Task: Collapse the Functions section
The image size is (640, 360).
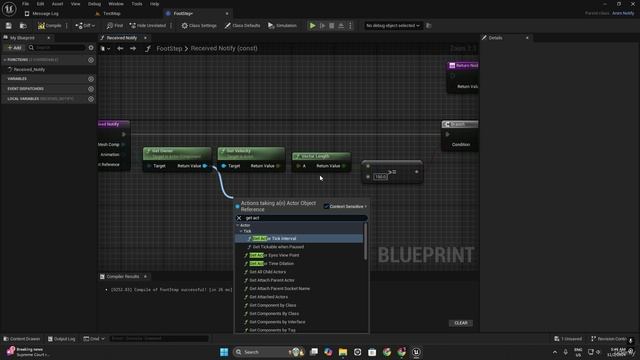Action: (x=5, y=60)
